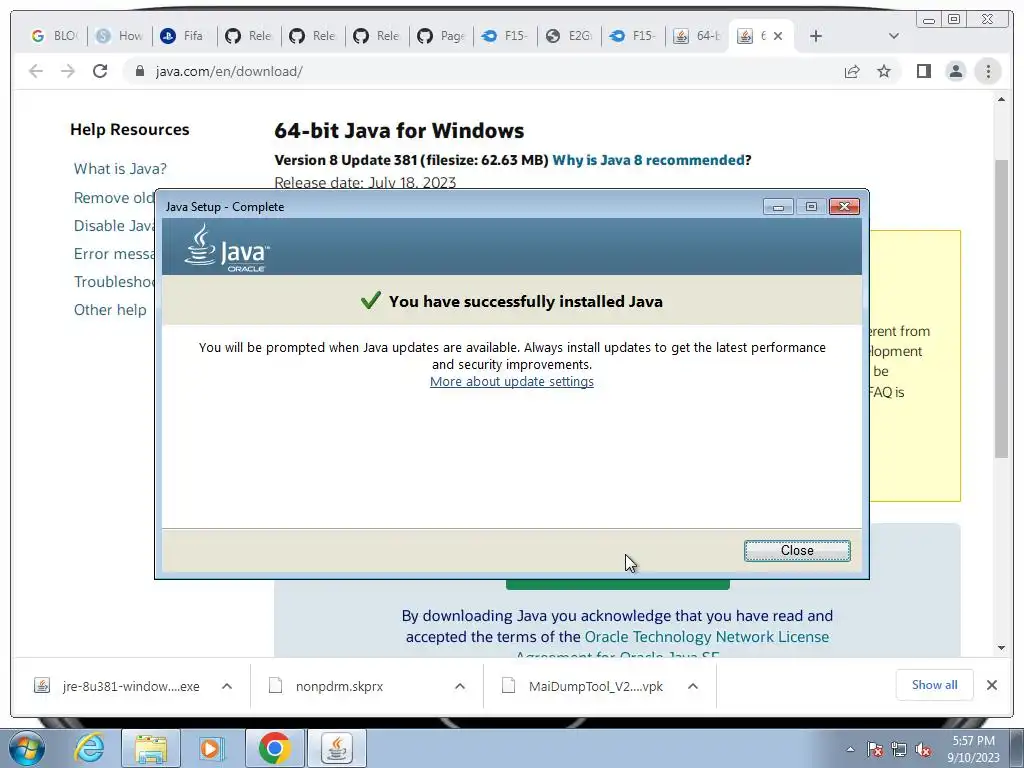Open Chrome side panel icon

[x=923, y=71]
